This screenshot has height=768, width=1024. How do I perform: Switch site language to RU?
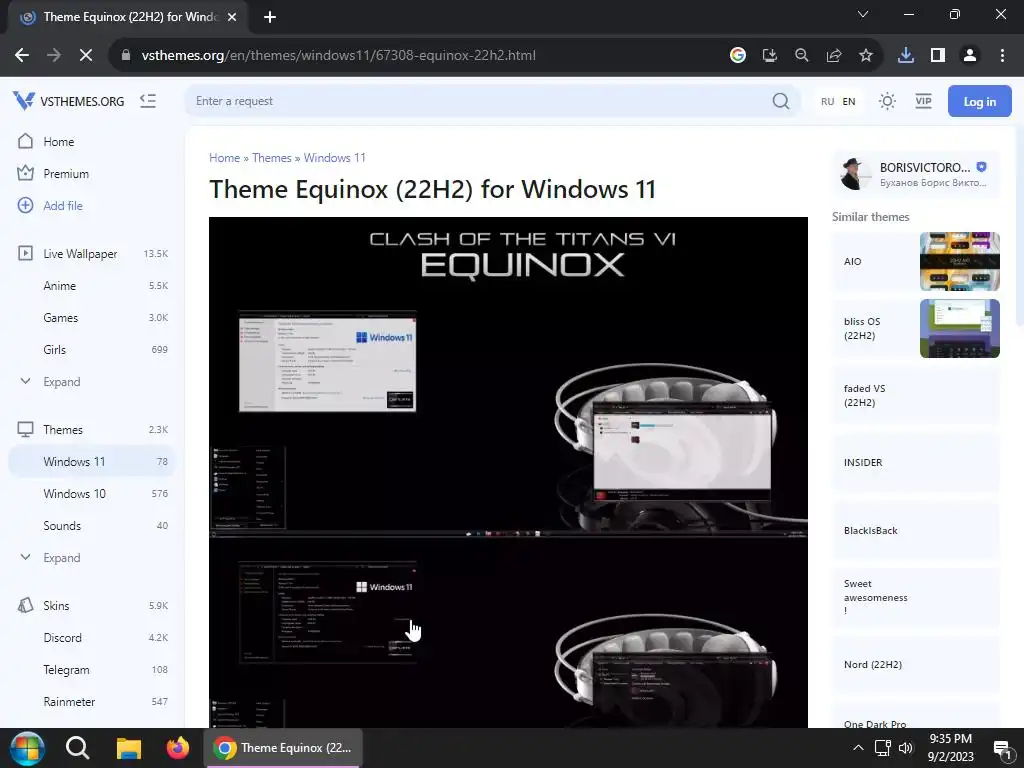pyautogui.click(x=827, y=101)
